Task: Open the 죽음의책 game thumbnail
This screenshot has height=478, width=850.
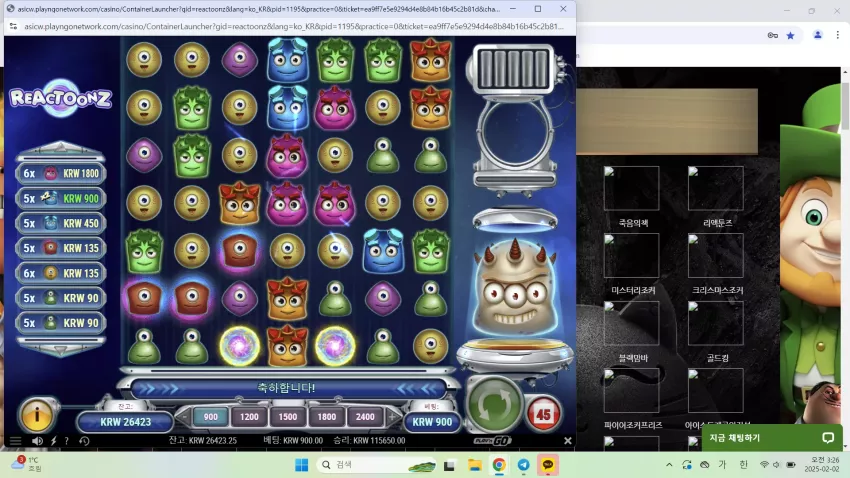Action: [x=632, y=189]
